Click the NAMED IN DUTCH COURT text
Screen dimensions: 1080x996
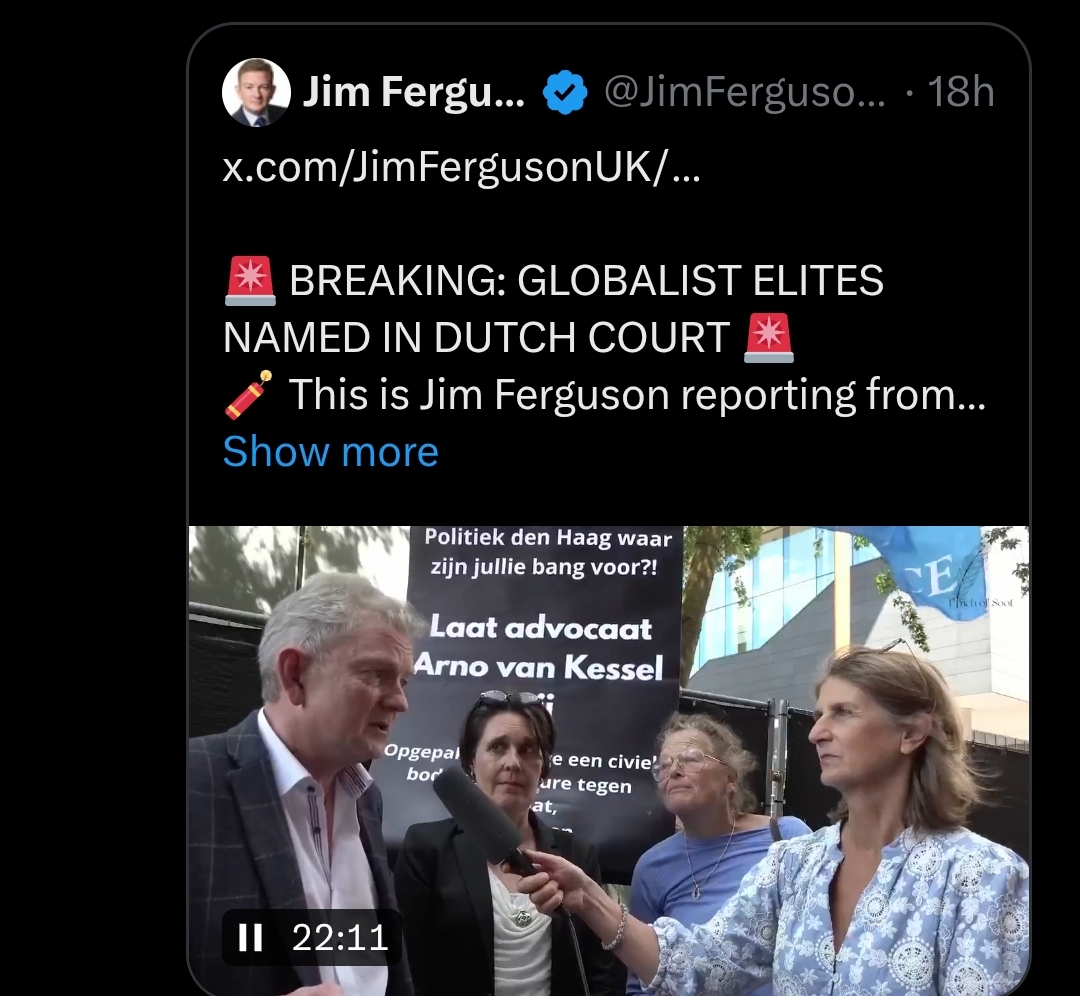point(476,338)
